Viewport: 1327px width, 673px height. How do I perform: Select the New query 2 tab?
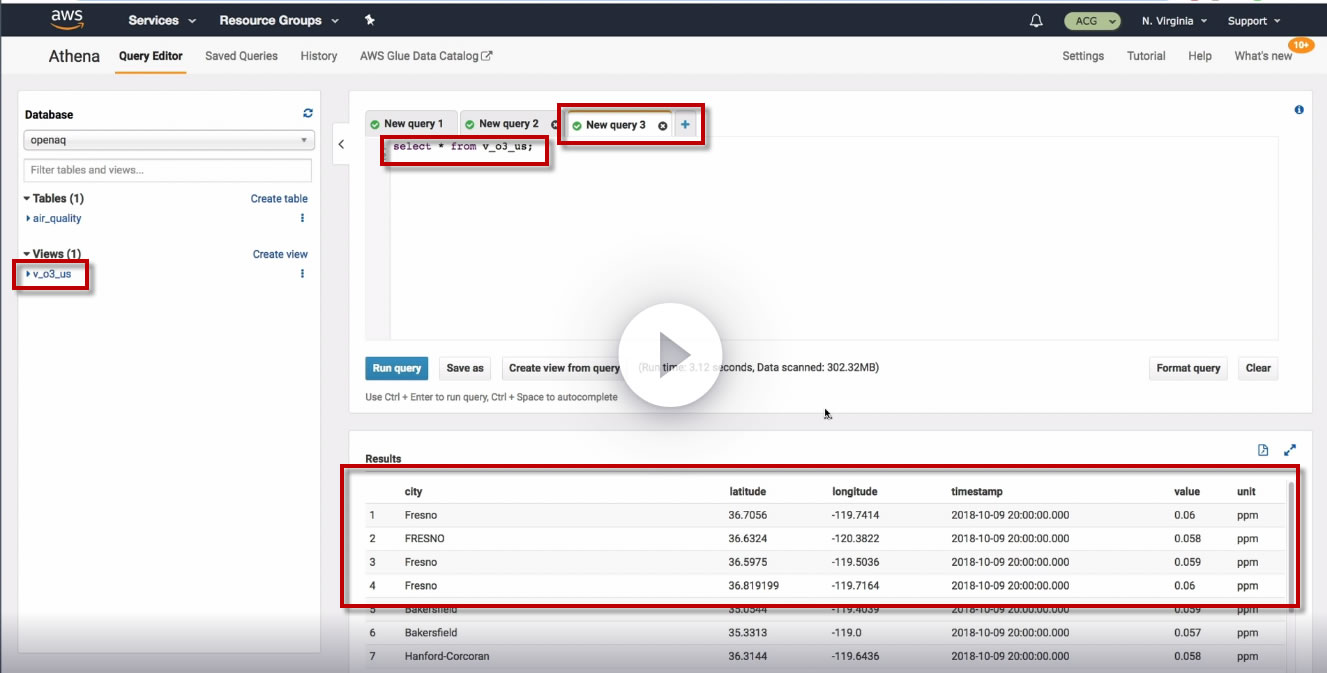tap(509, 124)
